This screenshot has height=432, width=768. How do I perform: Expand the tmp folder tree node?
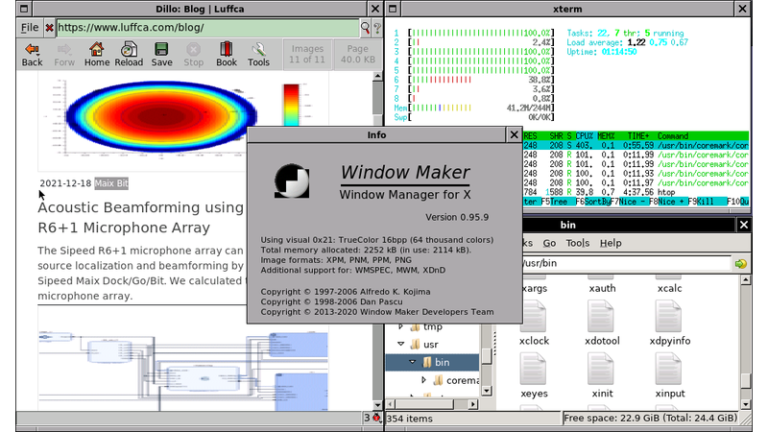pos(402,327)
